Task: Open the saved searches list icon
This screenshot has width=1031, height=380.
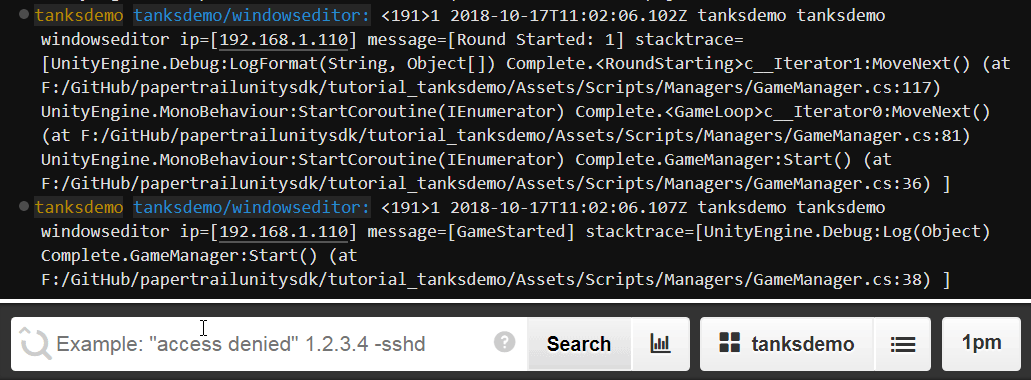Action: coord(903,344)
